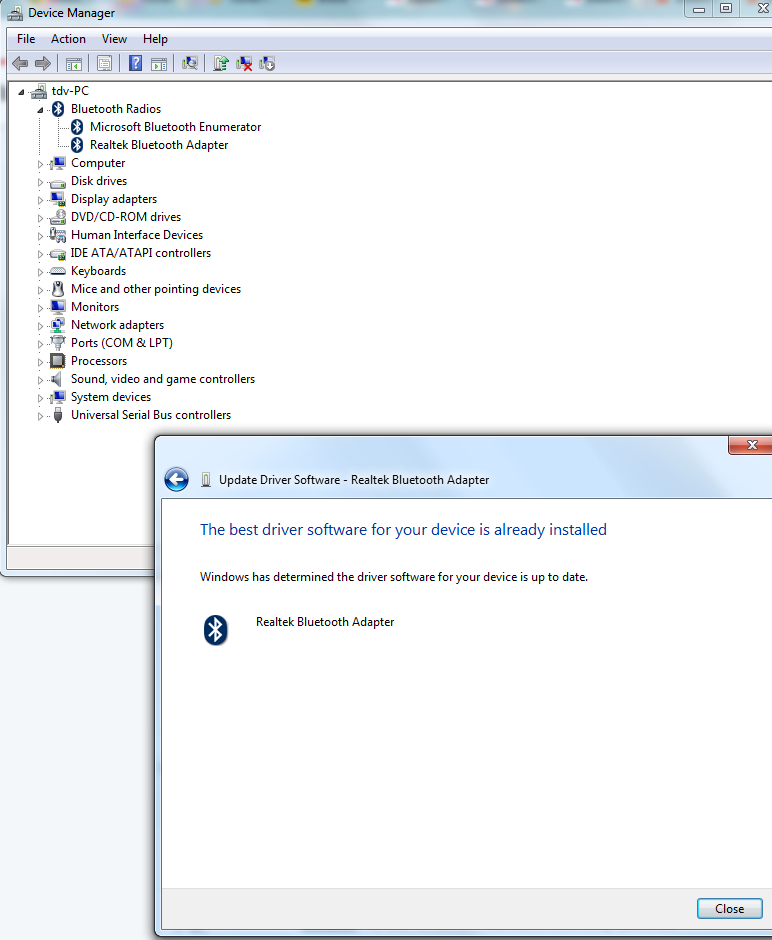
Task: Expand the Monitors category
Action: point(40,308)
